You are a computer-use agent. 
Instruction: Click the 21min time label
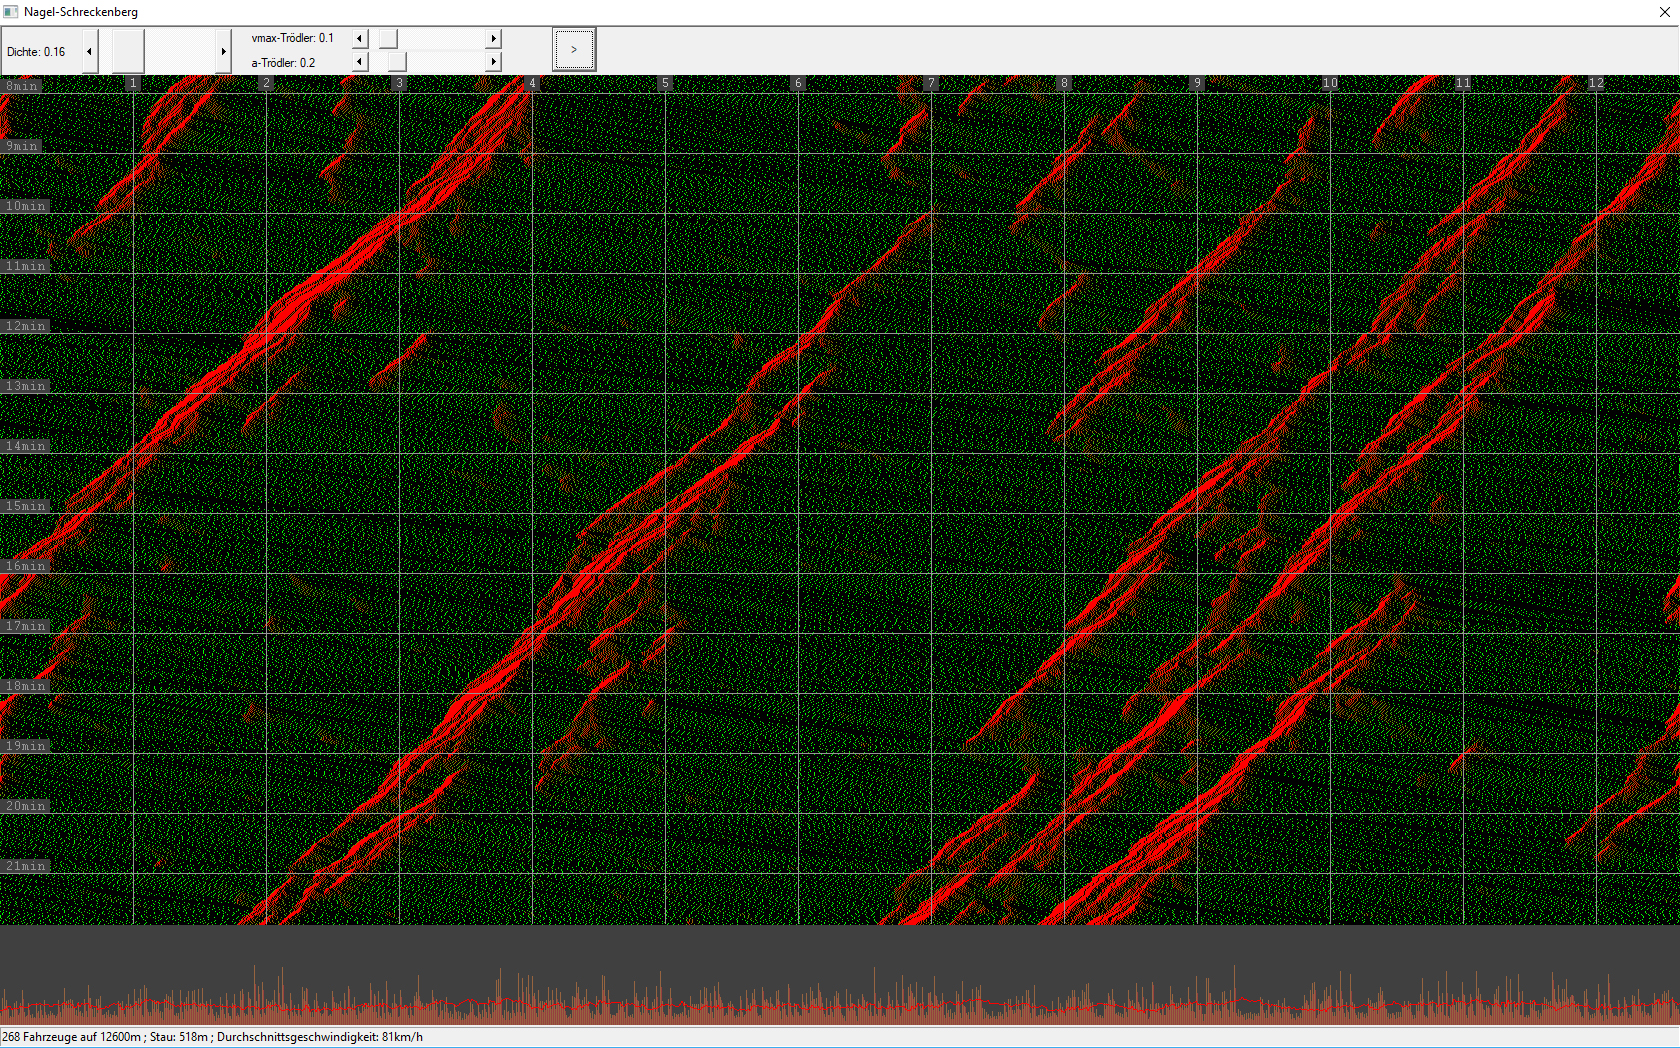click(x=26, y=866)
